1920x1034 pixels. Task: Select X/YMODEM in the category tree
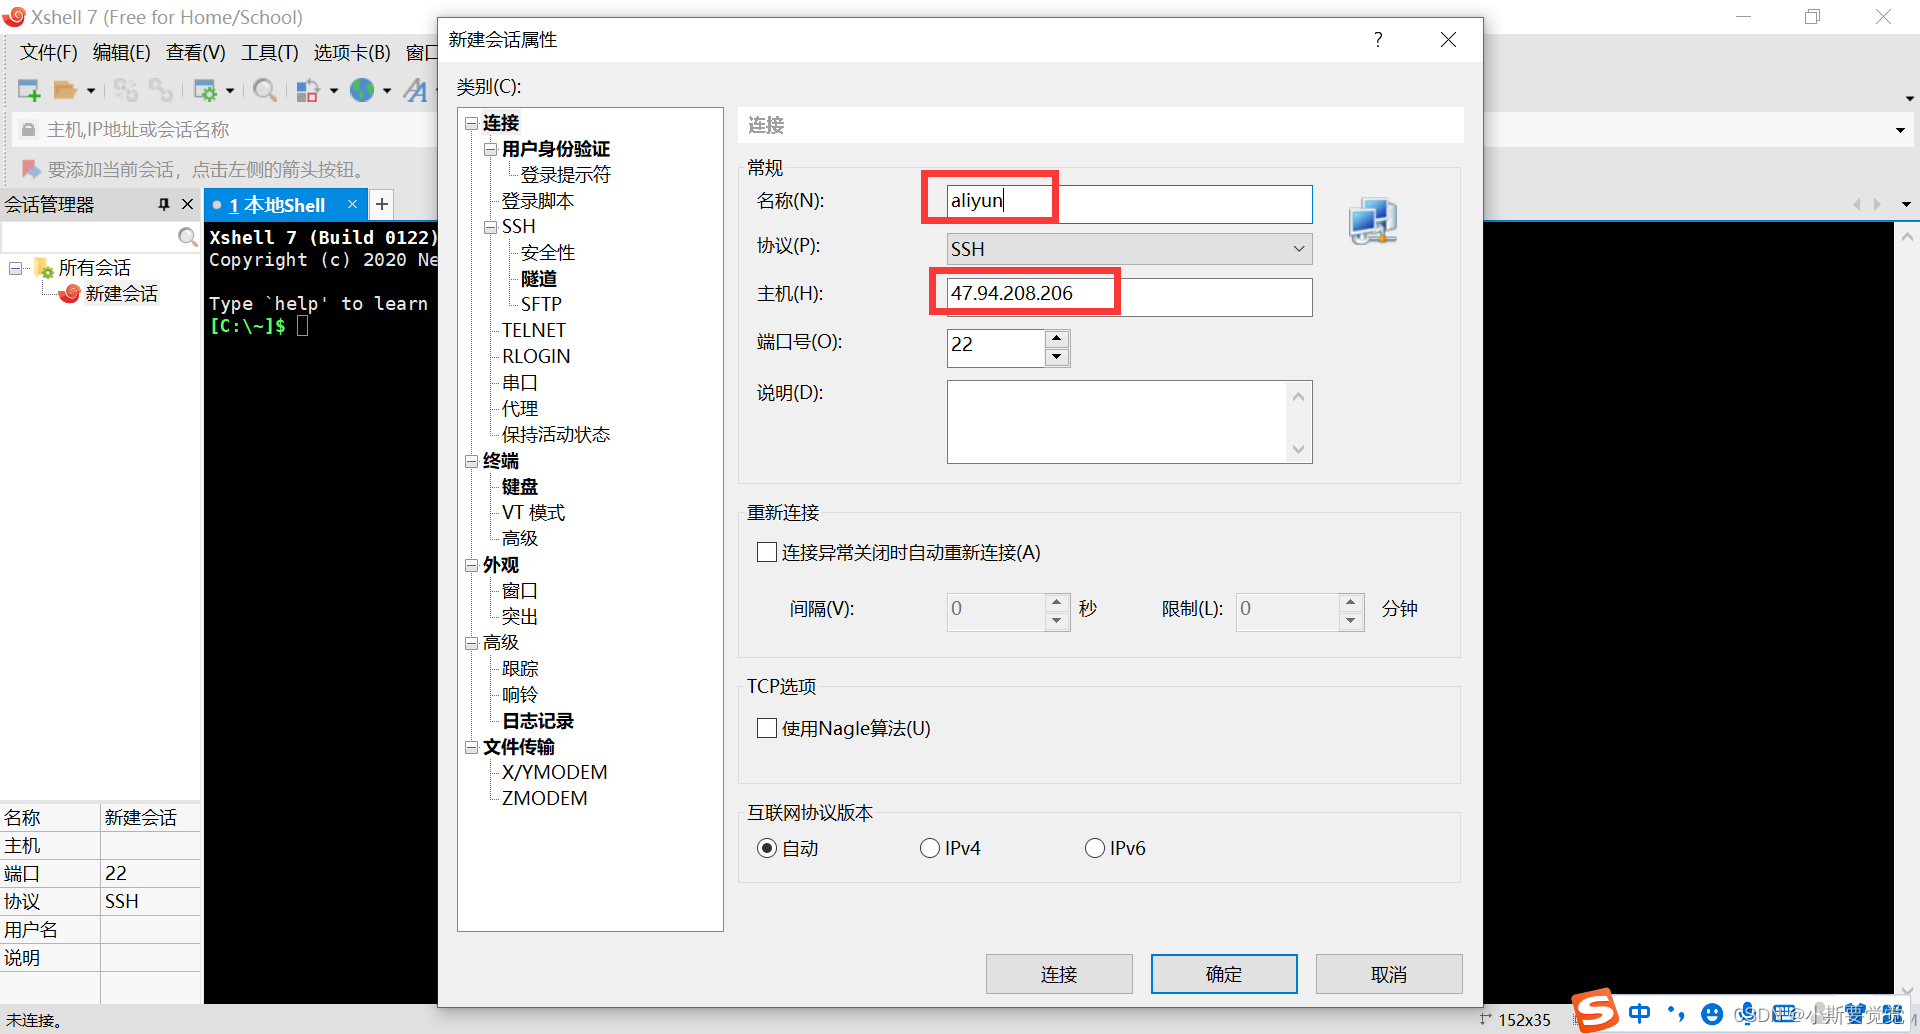(x=555, y=773)
